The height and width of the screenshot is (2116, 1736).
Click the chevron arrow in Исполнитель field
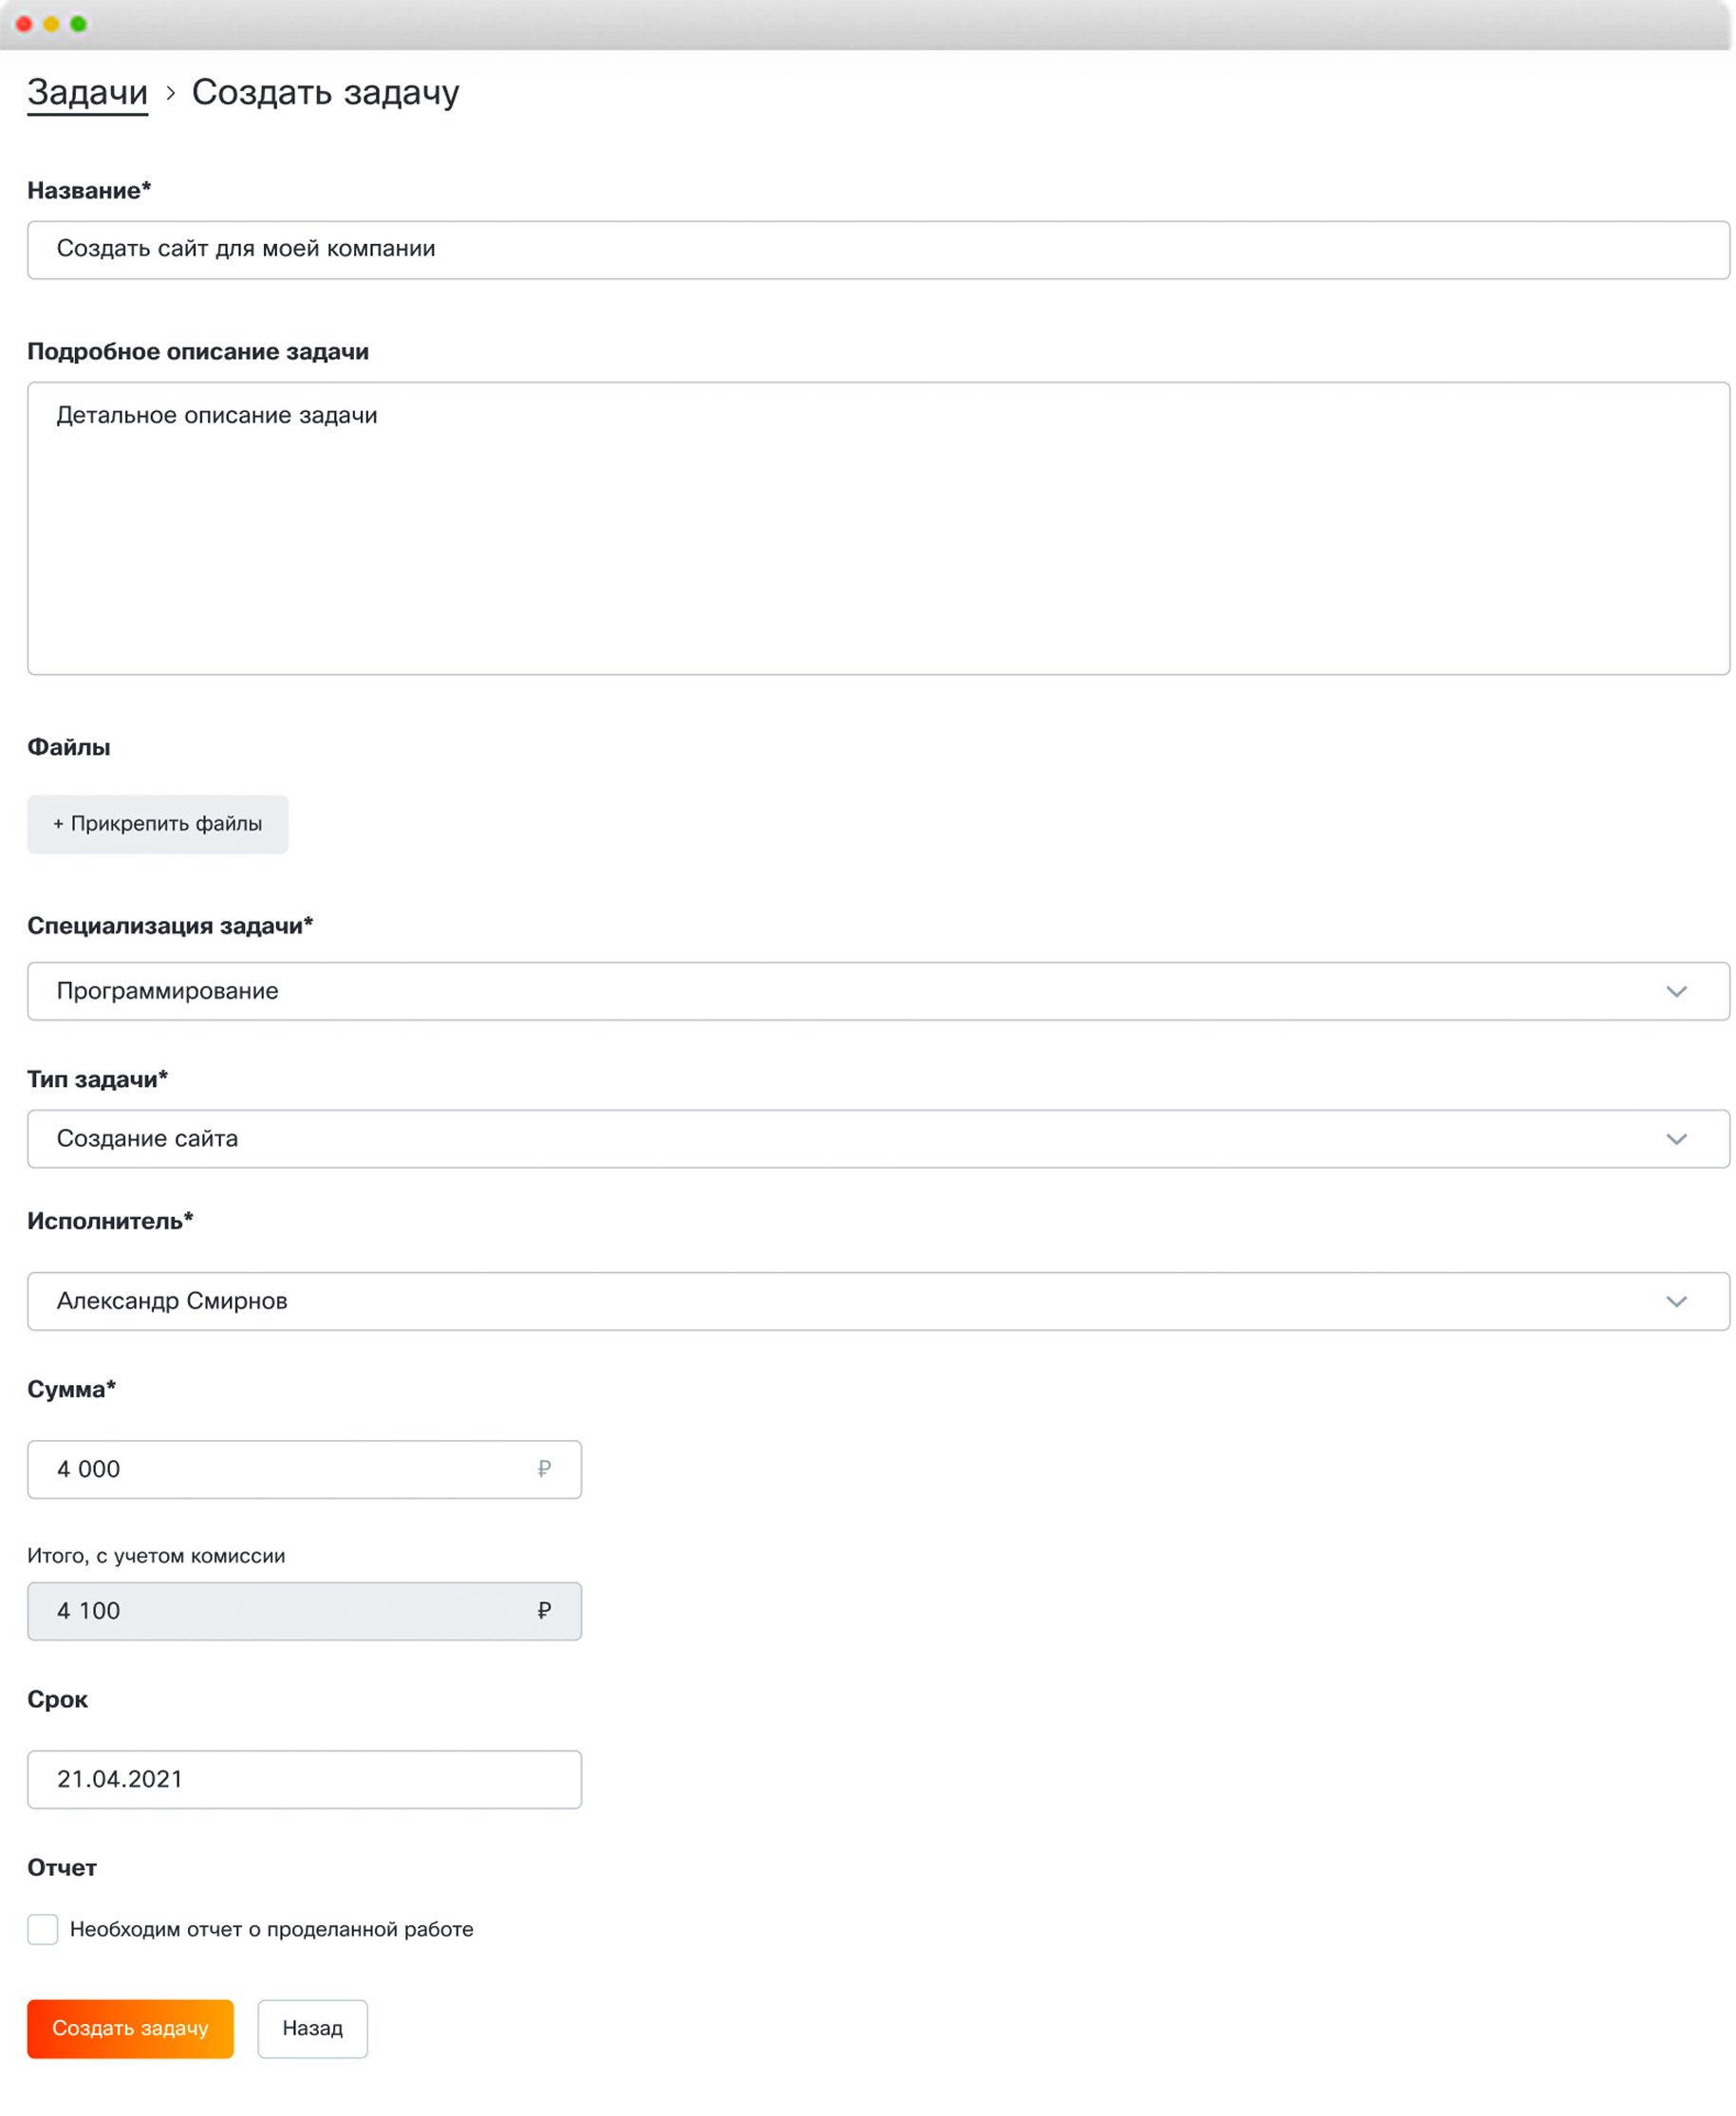[1676, 1301]
